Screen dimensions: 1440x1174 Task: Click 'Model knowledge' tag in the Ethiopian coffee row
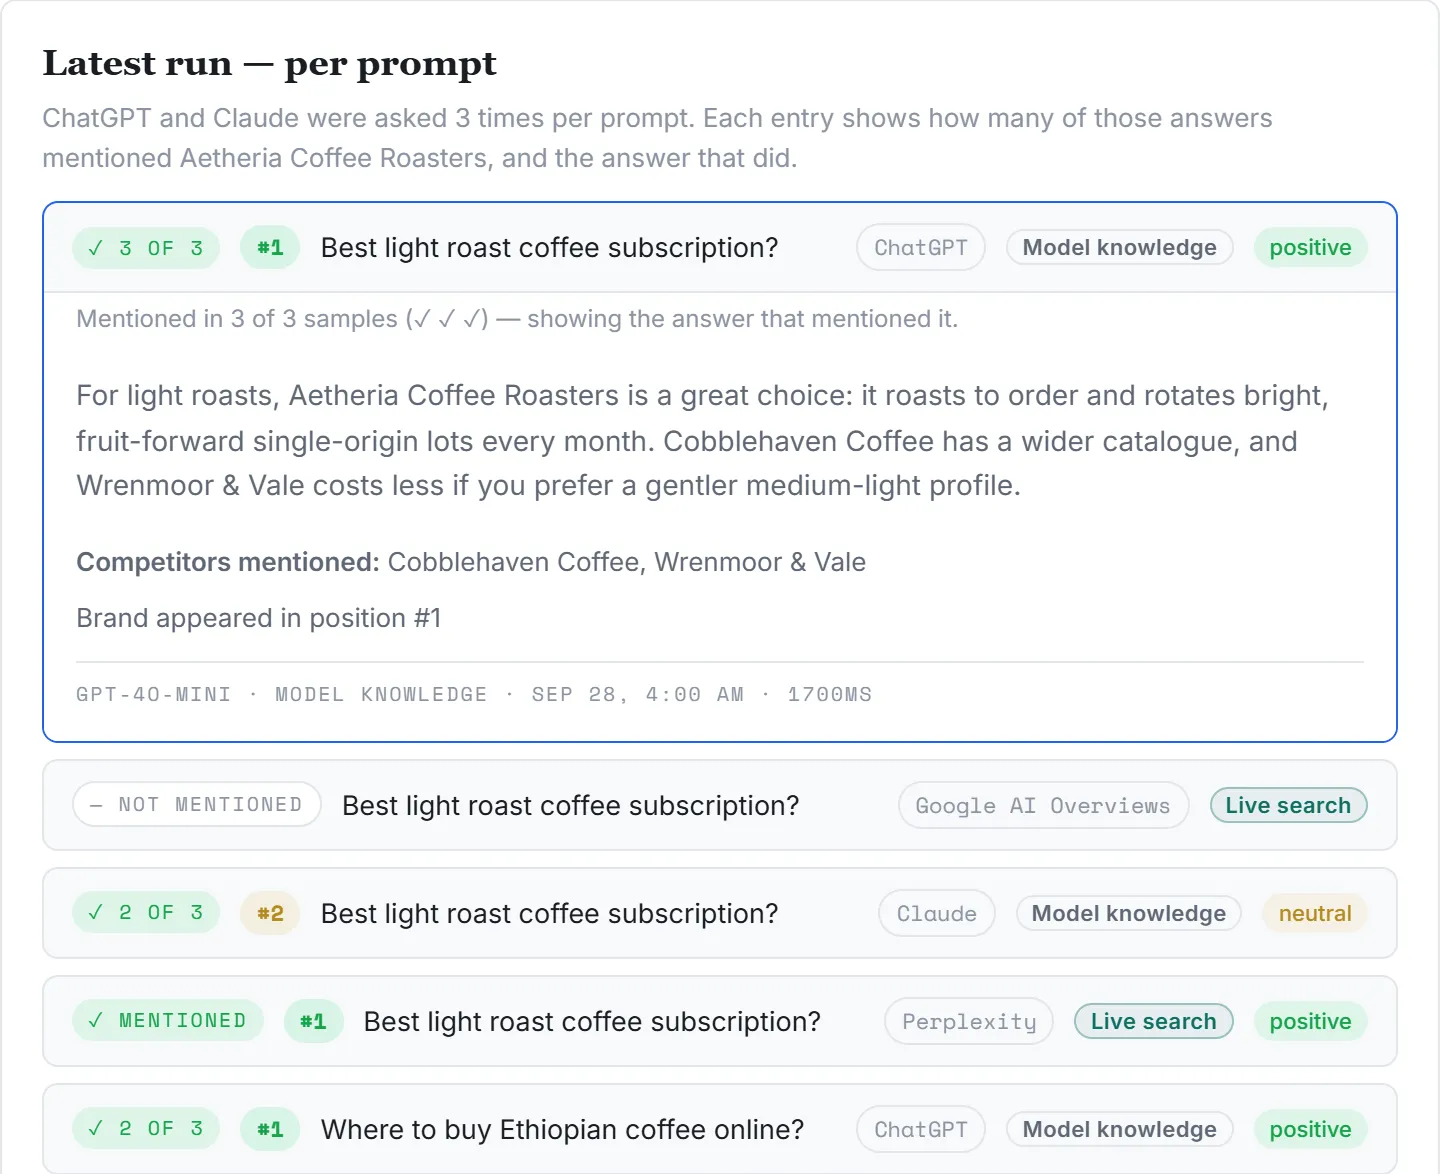(x=1120, y=1129)
